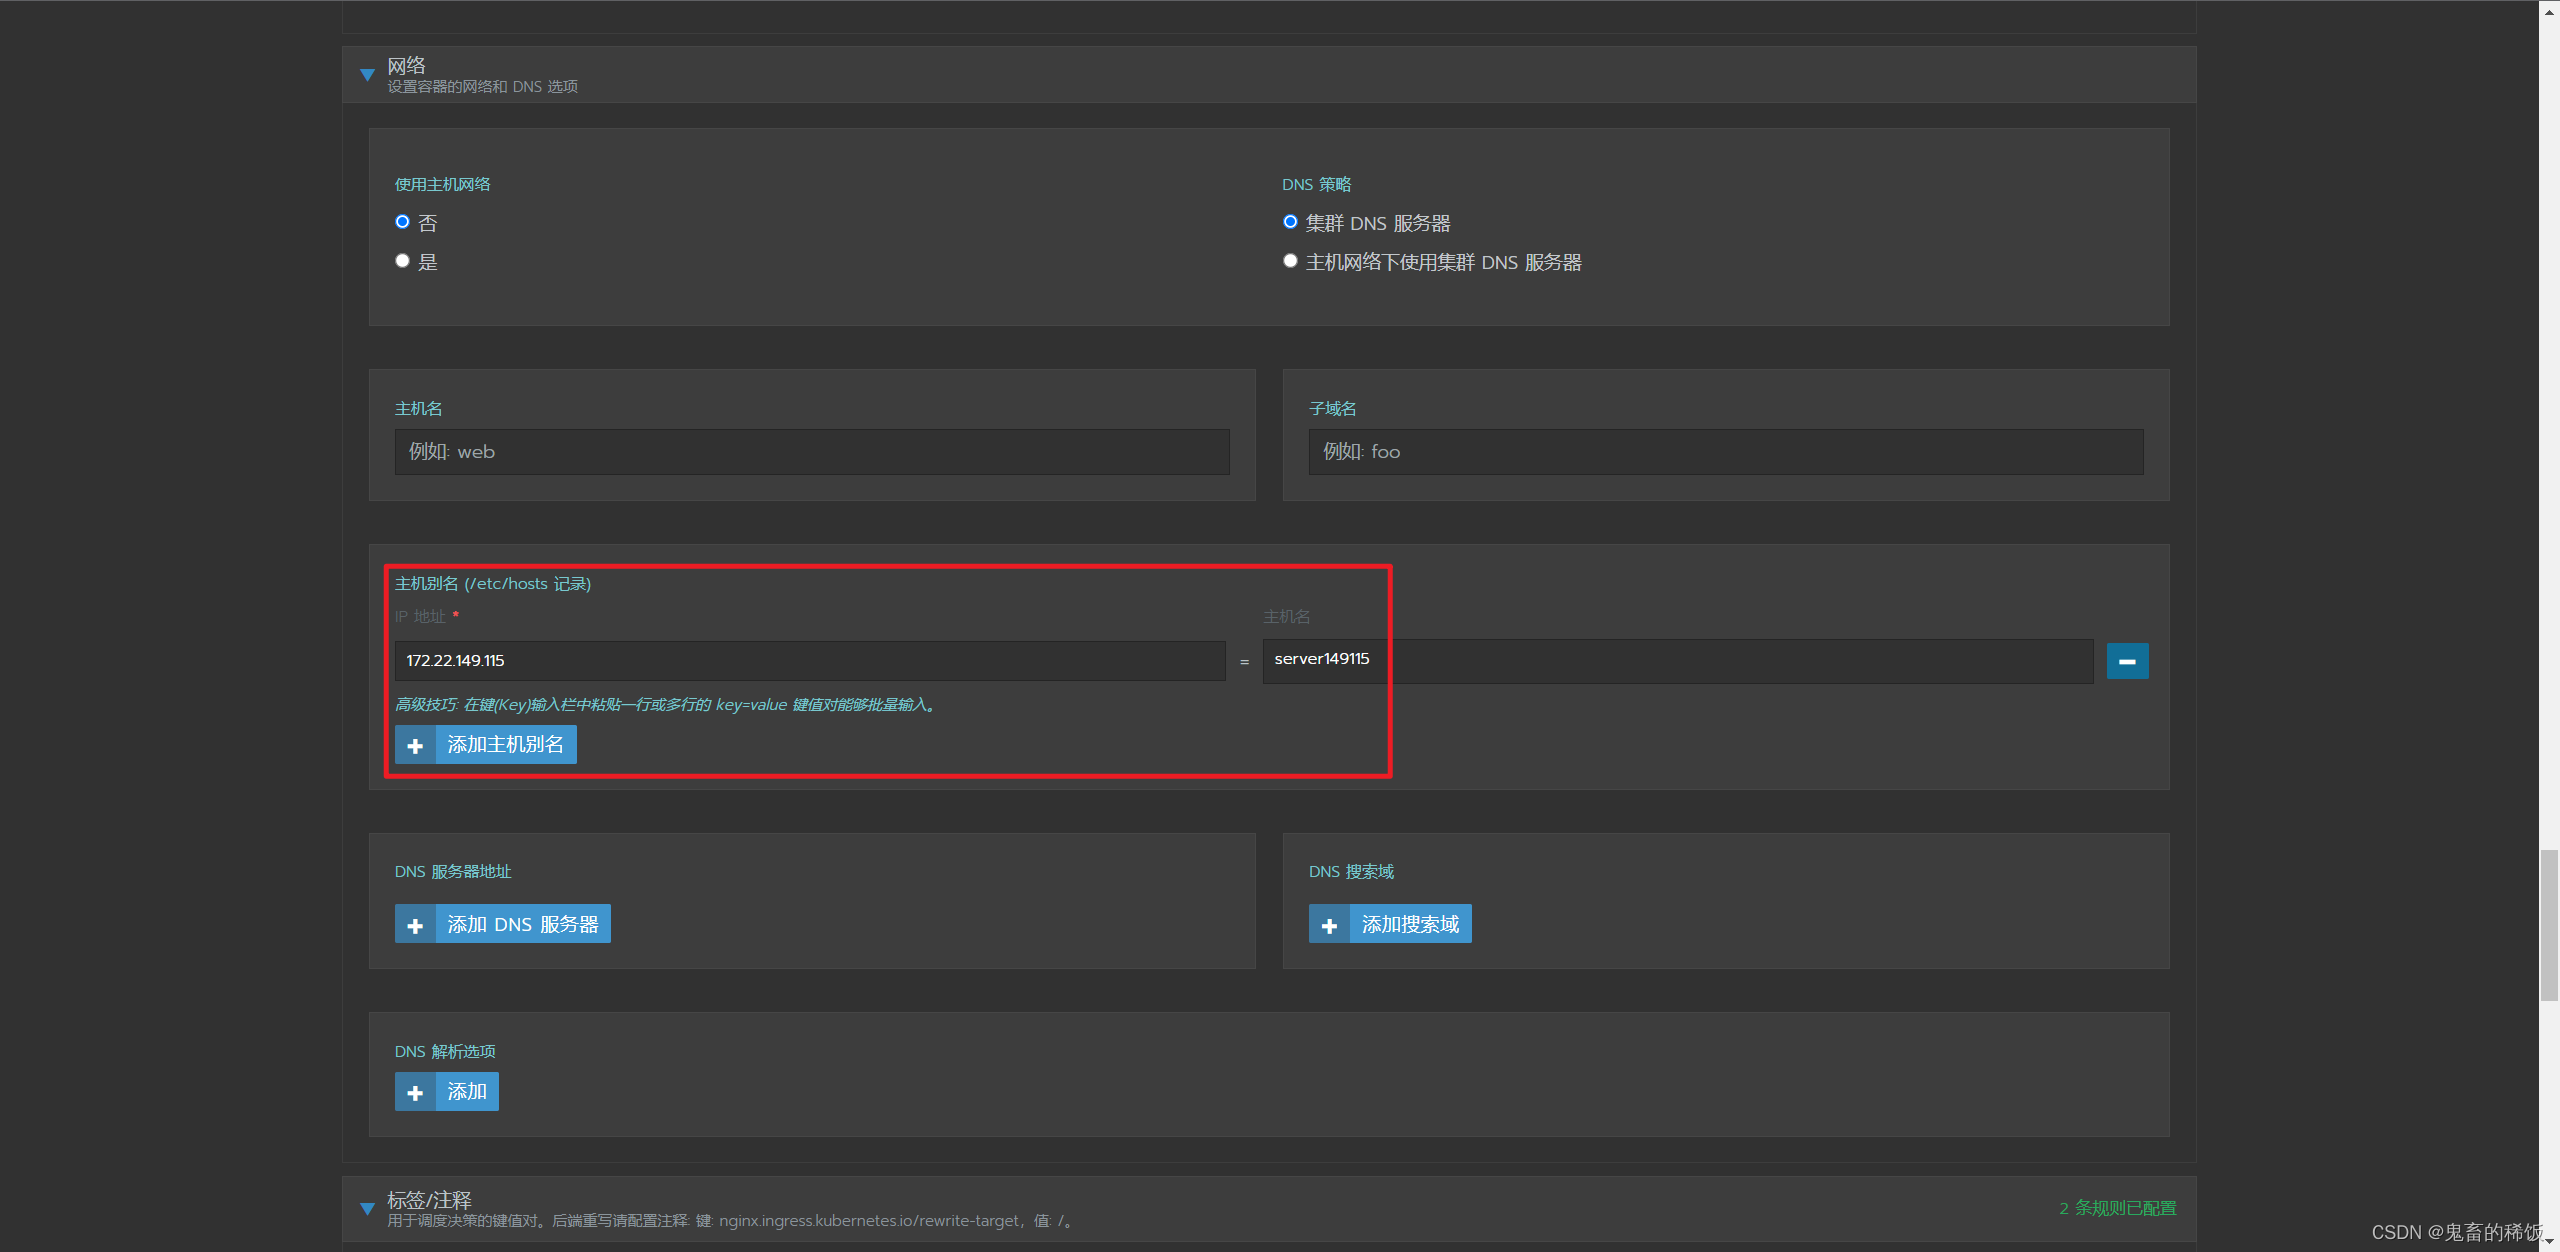Click the plus icon beside 添加搜索域

[1328, 923]
